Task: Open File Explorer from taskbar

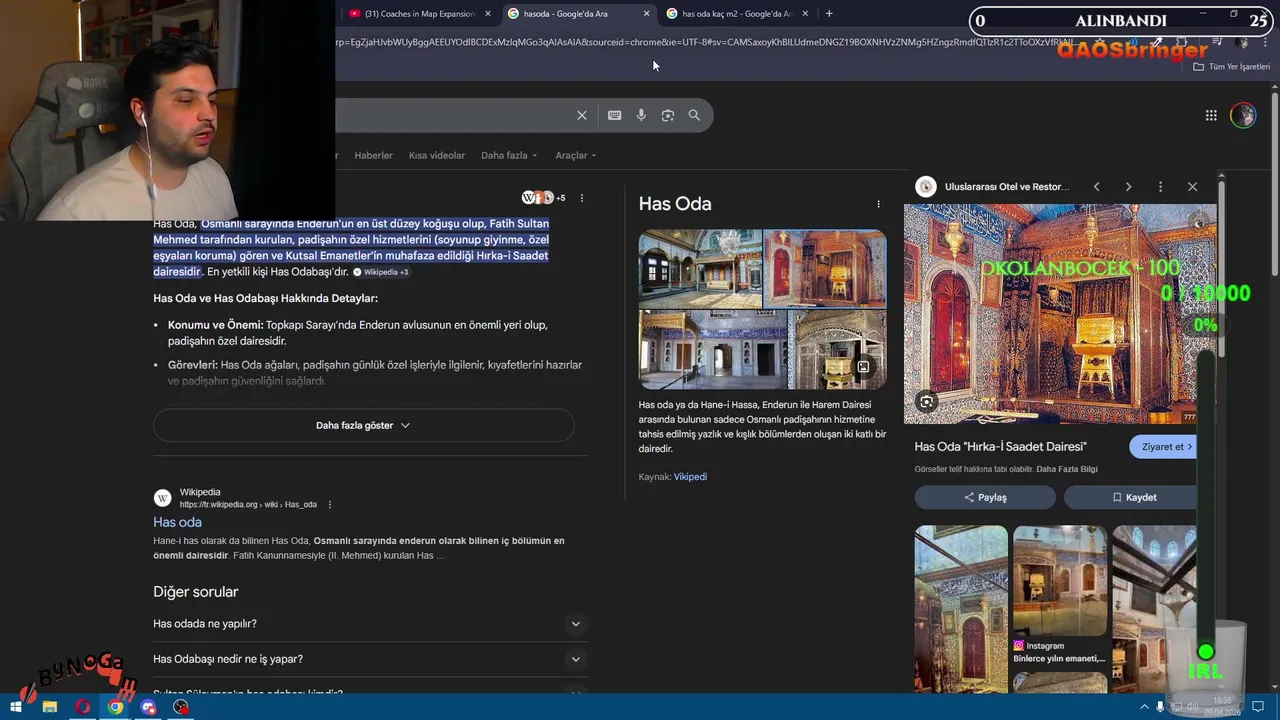Action: click(49, 707)
